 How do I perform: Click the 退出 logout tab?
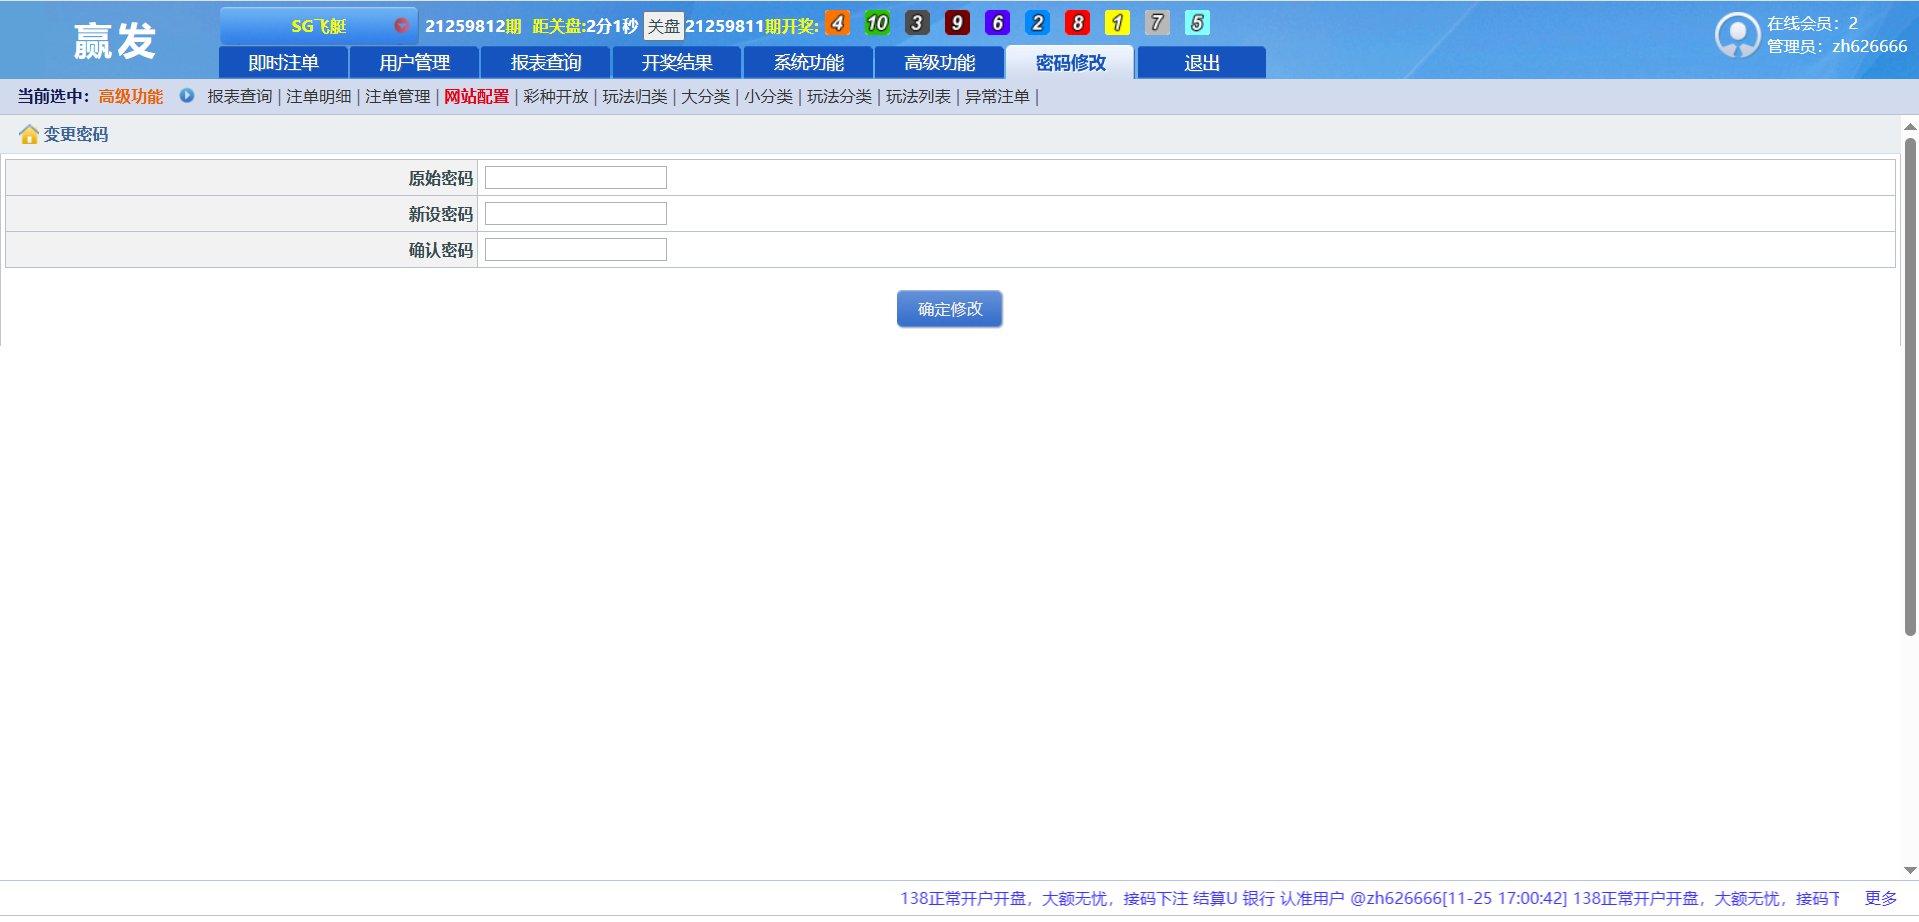point(1201,63)
